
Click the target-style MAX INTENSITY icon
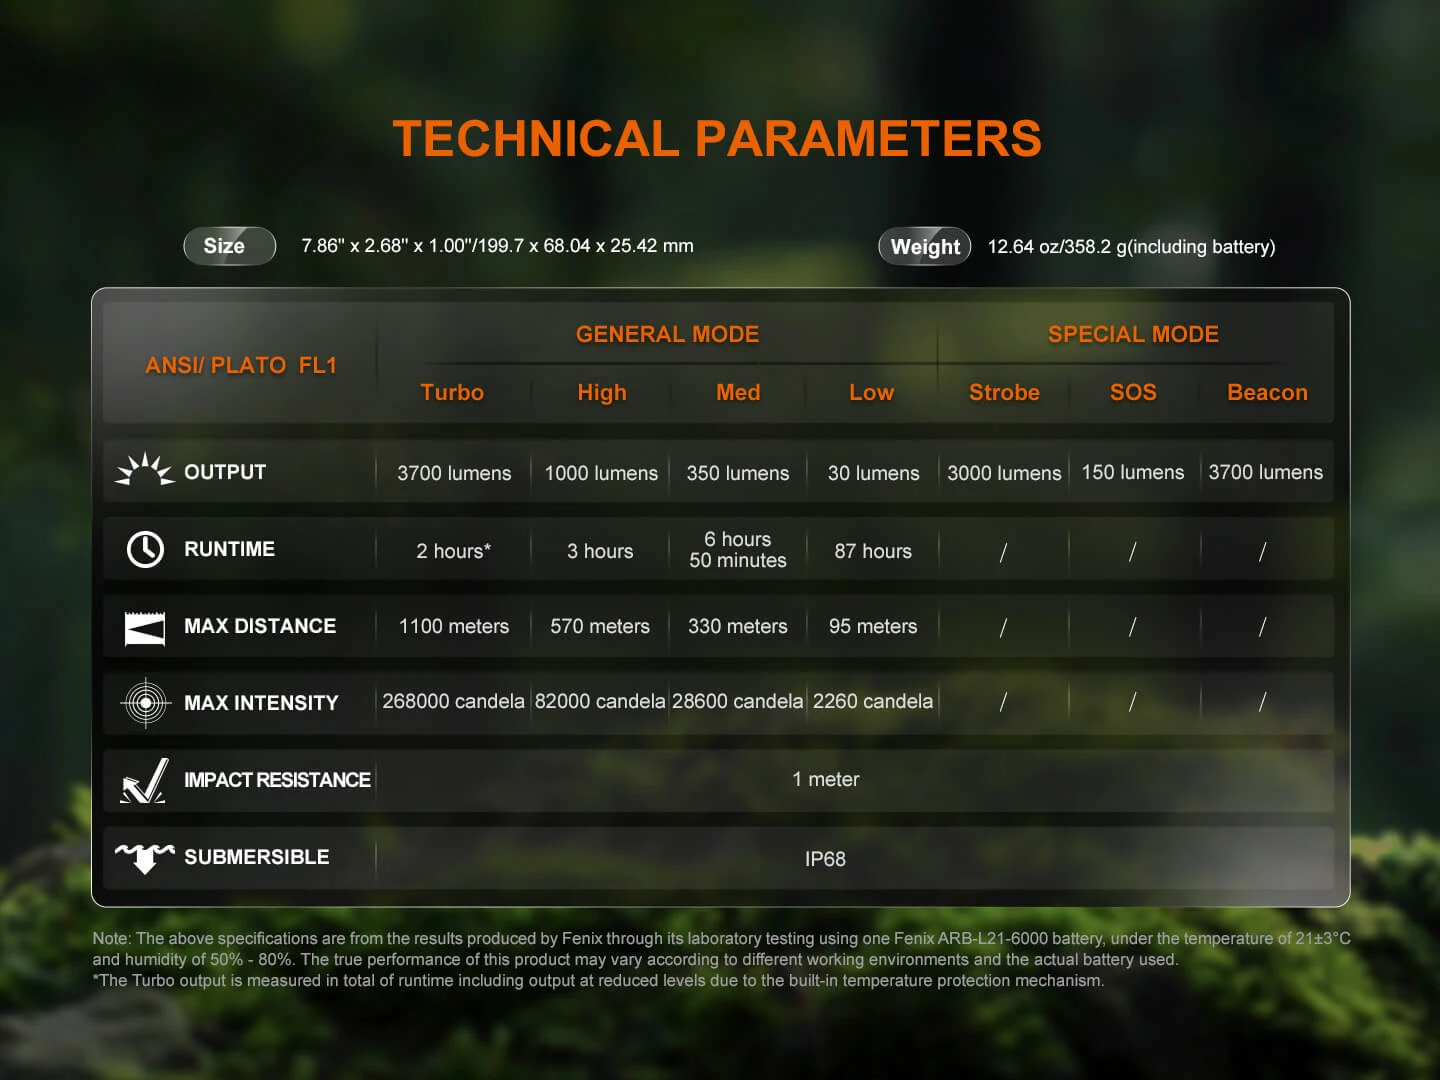pyautogui.click(x=145, y=703)
